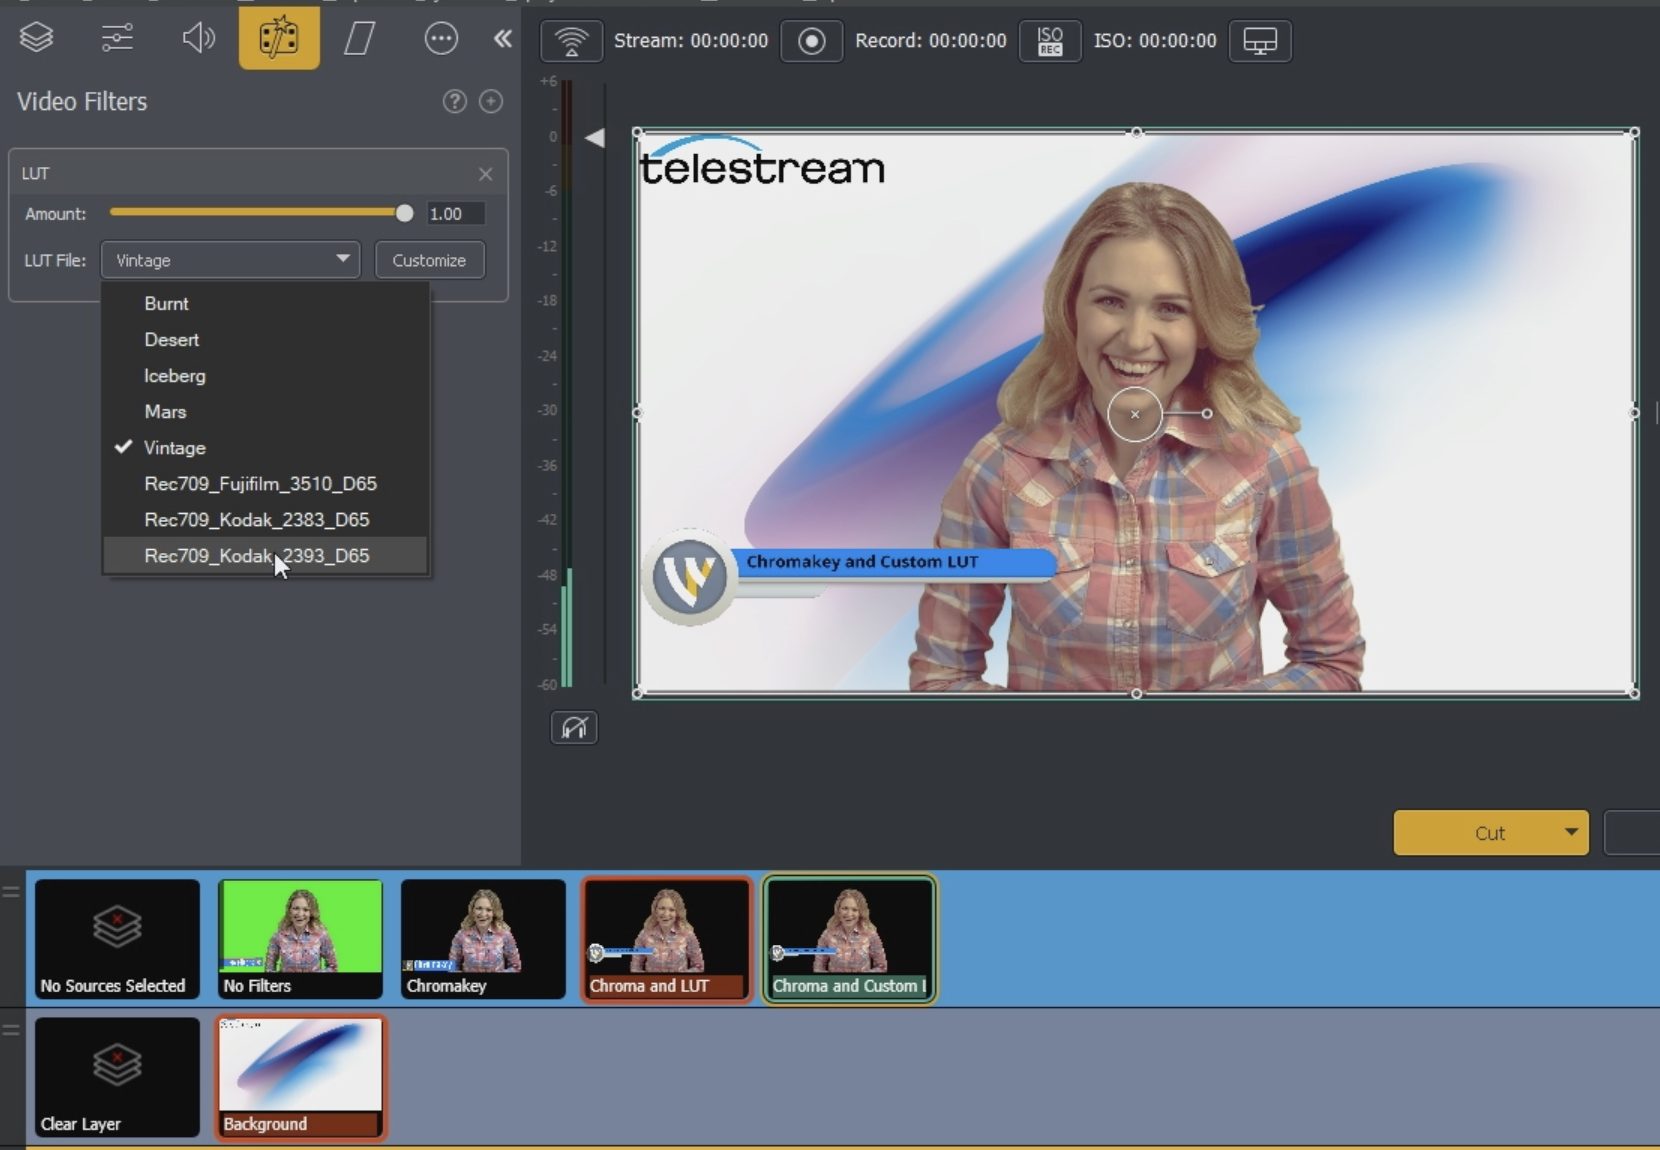Select the Iceberg LUT option

(x=175, y=376)
